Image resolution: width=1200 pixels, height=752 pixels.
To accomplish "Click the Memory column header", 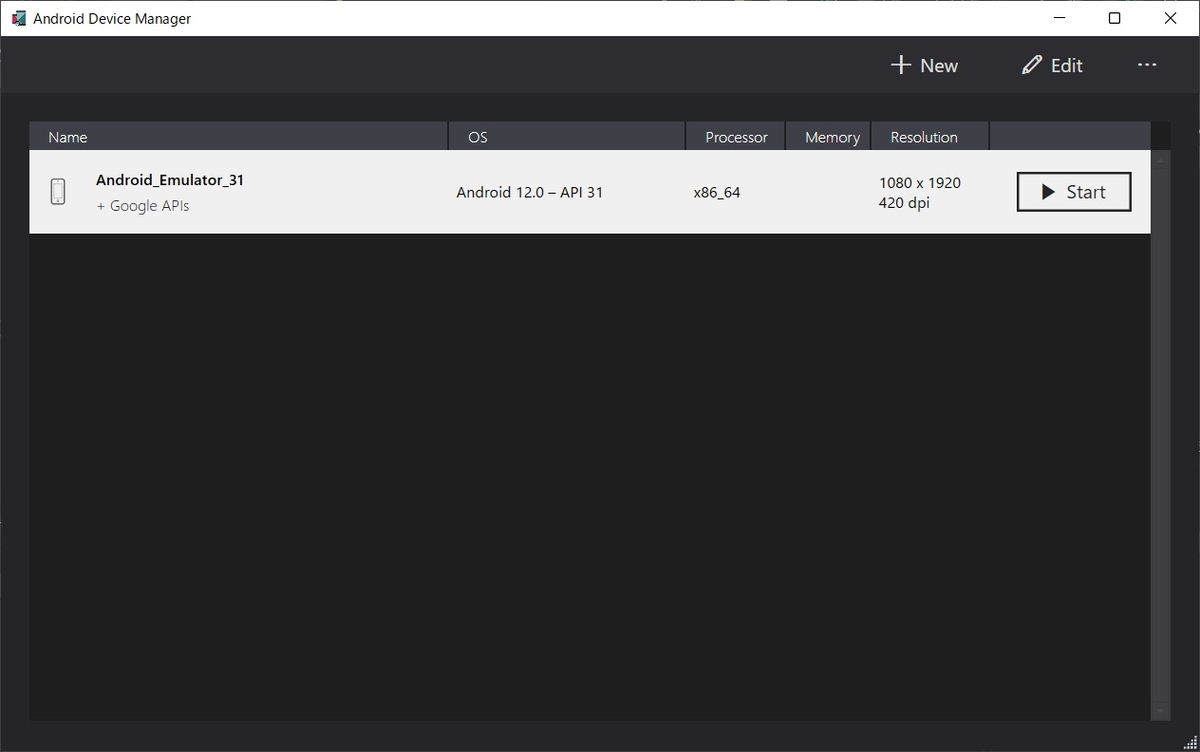I will point(834,136).
